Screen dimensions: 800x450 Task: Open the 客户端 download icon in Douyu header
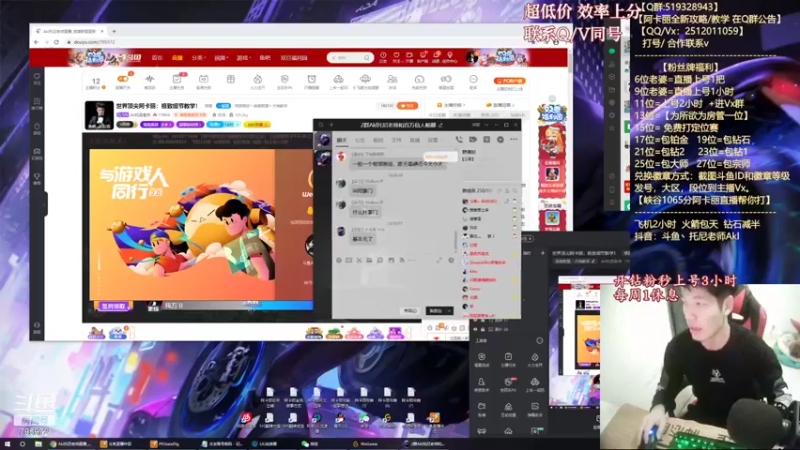pyautogui.click(x=422, y=56)
